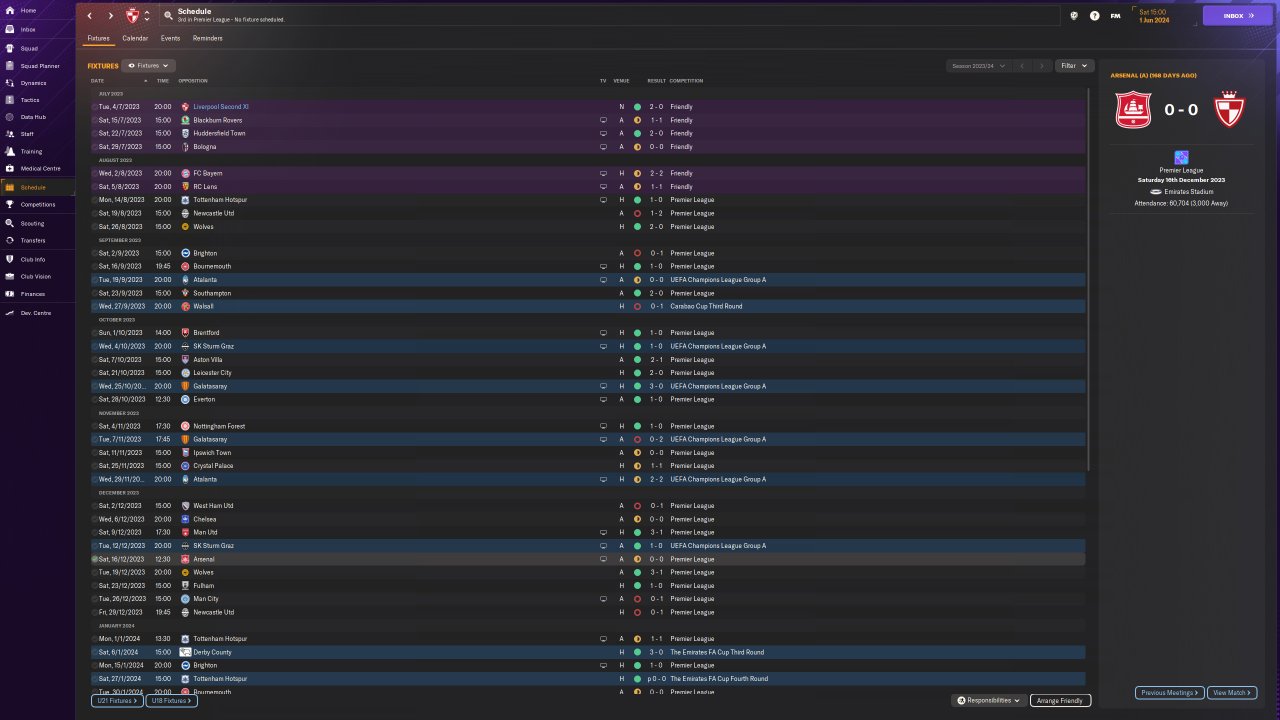Select row circle for Liverpool Second XI fixture

pos(95,106)
